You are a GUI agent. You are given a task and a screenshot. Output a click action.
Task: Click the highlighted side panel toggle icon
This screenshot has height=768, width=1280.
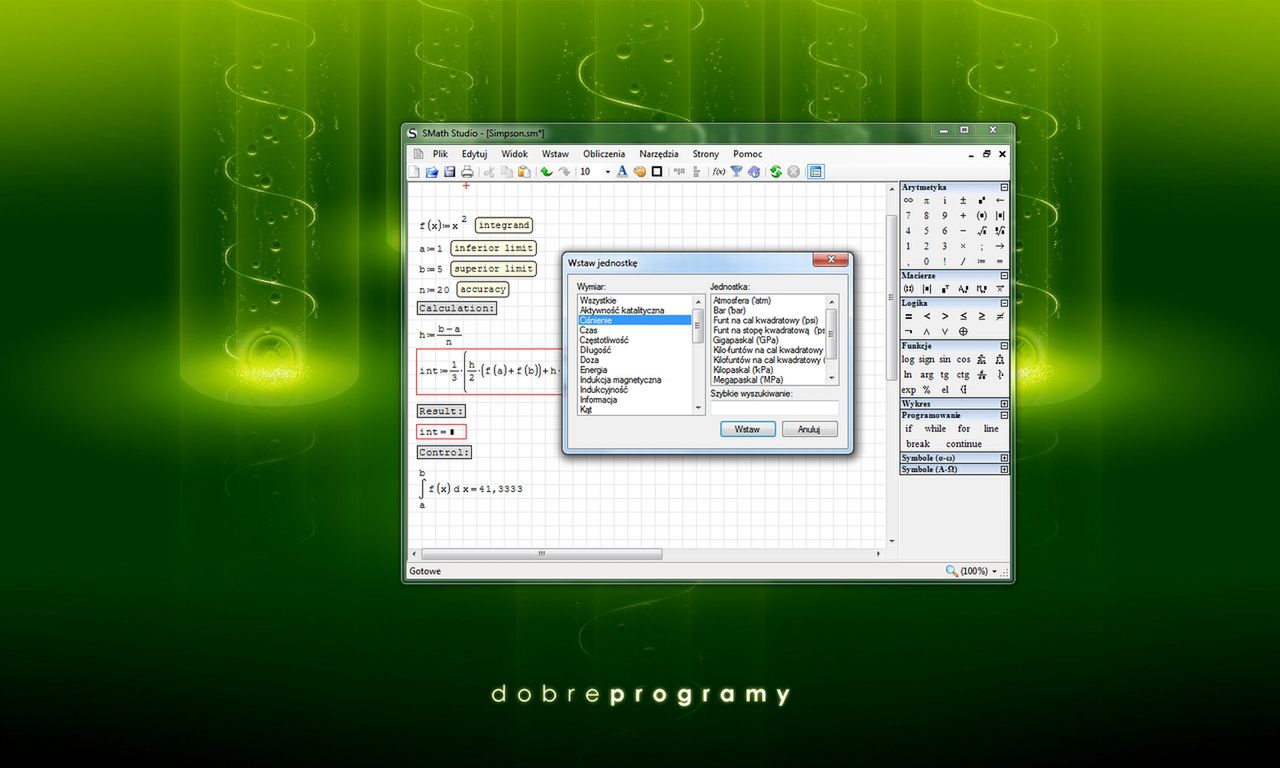pos(815,172)
